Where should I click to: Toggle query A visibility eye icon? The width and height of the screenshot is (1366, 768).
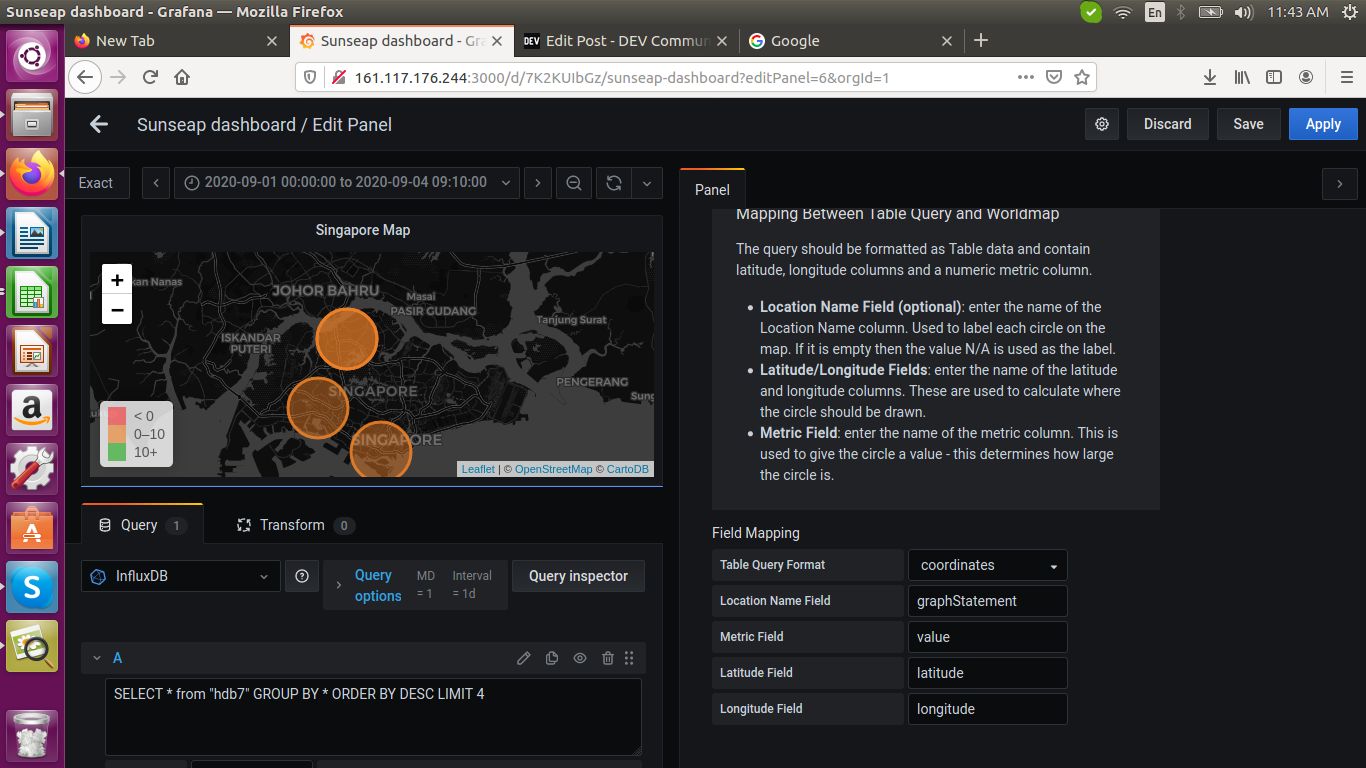tap(580, 658)
